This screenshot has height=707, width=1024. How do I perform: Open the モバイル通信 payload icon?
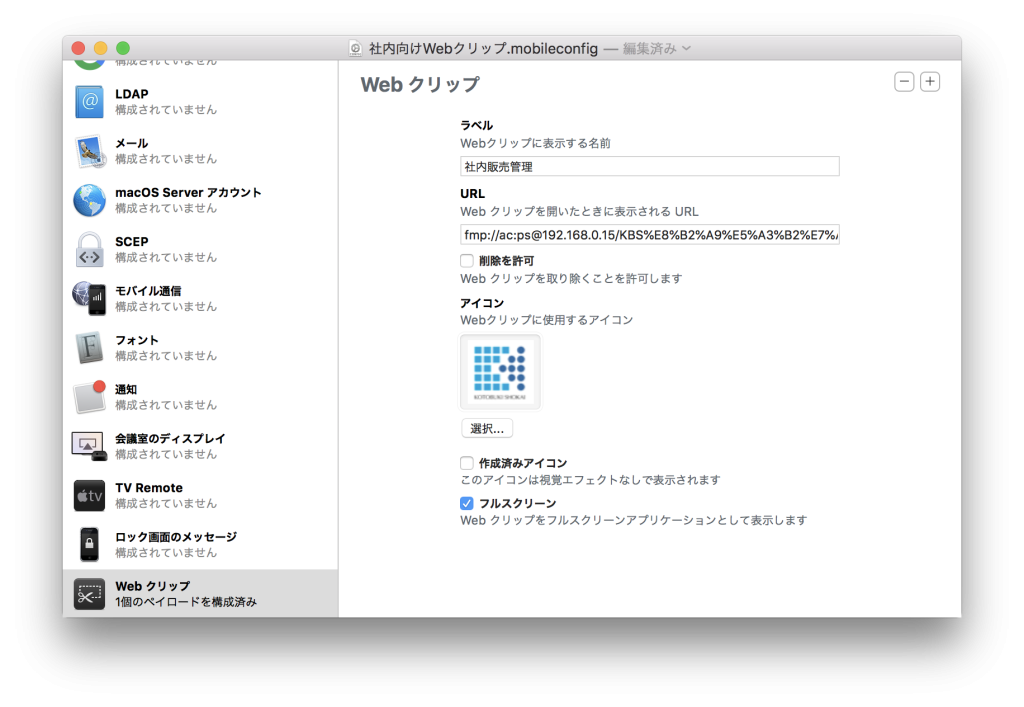pyautogui.click(x=89, y=298)
